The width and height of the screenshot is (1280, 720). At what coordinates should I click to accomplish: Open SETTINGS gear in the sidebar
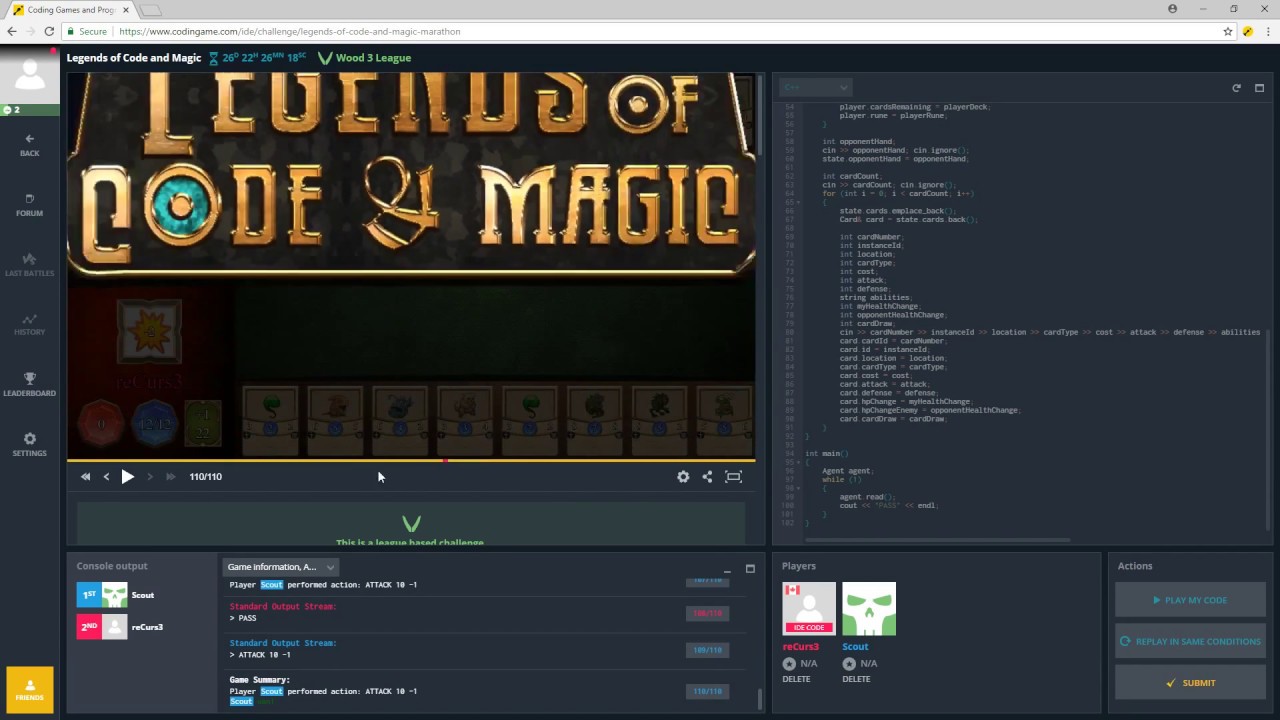click(x=30, y=445)
